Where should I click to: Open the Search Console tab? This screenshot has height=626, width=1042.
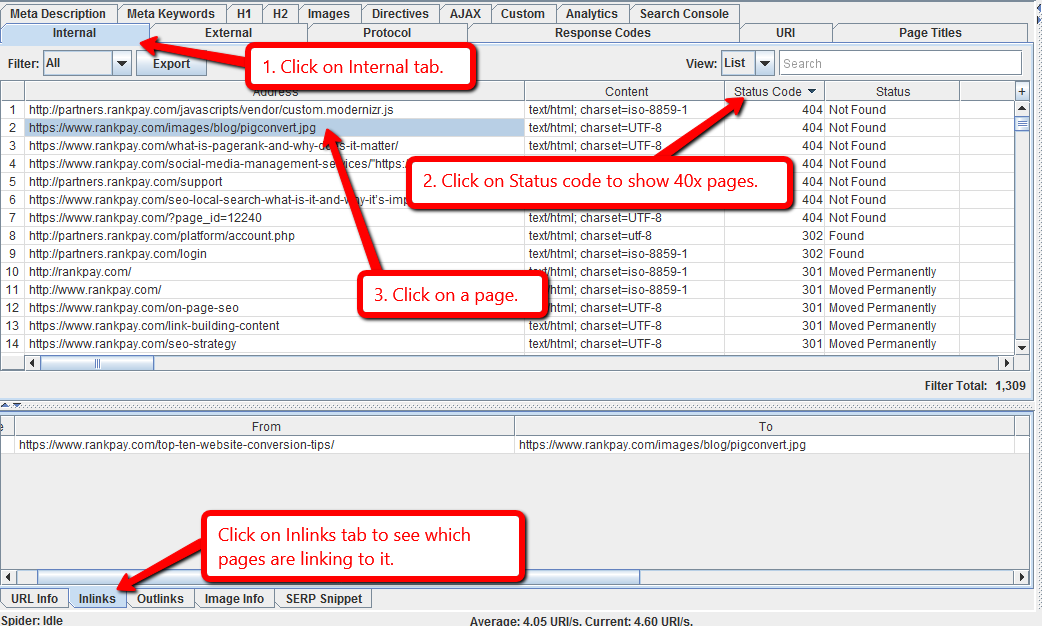tap(684, 13)
